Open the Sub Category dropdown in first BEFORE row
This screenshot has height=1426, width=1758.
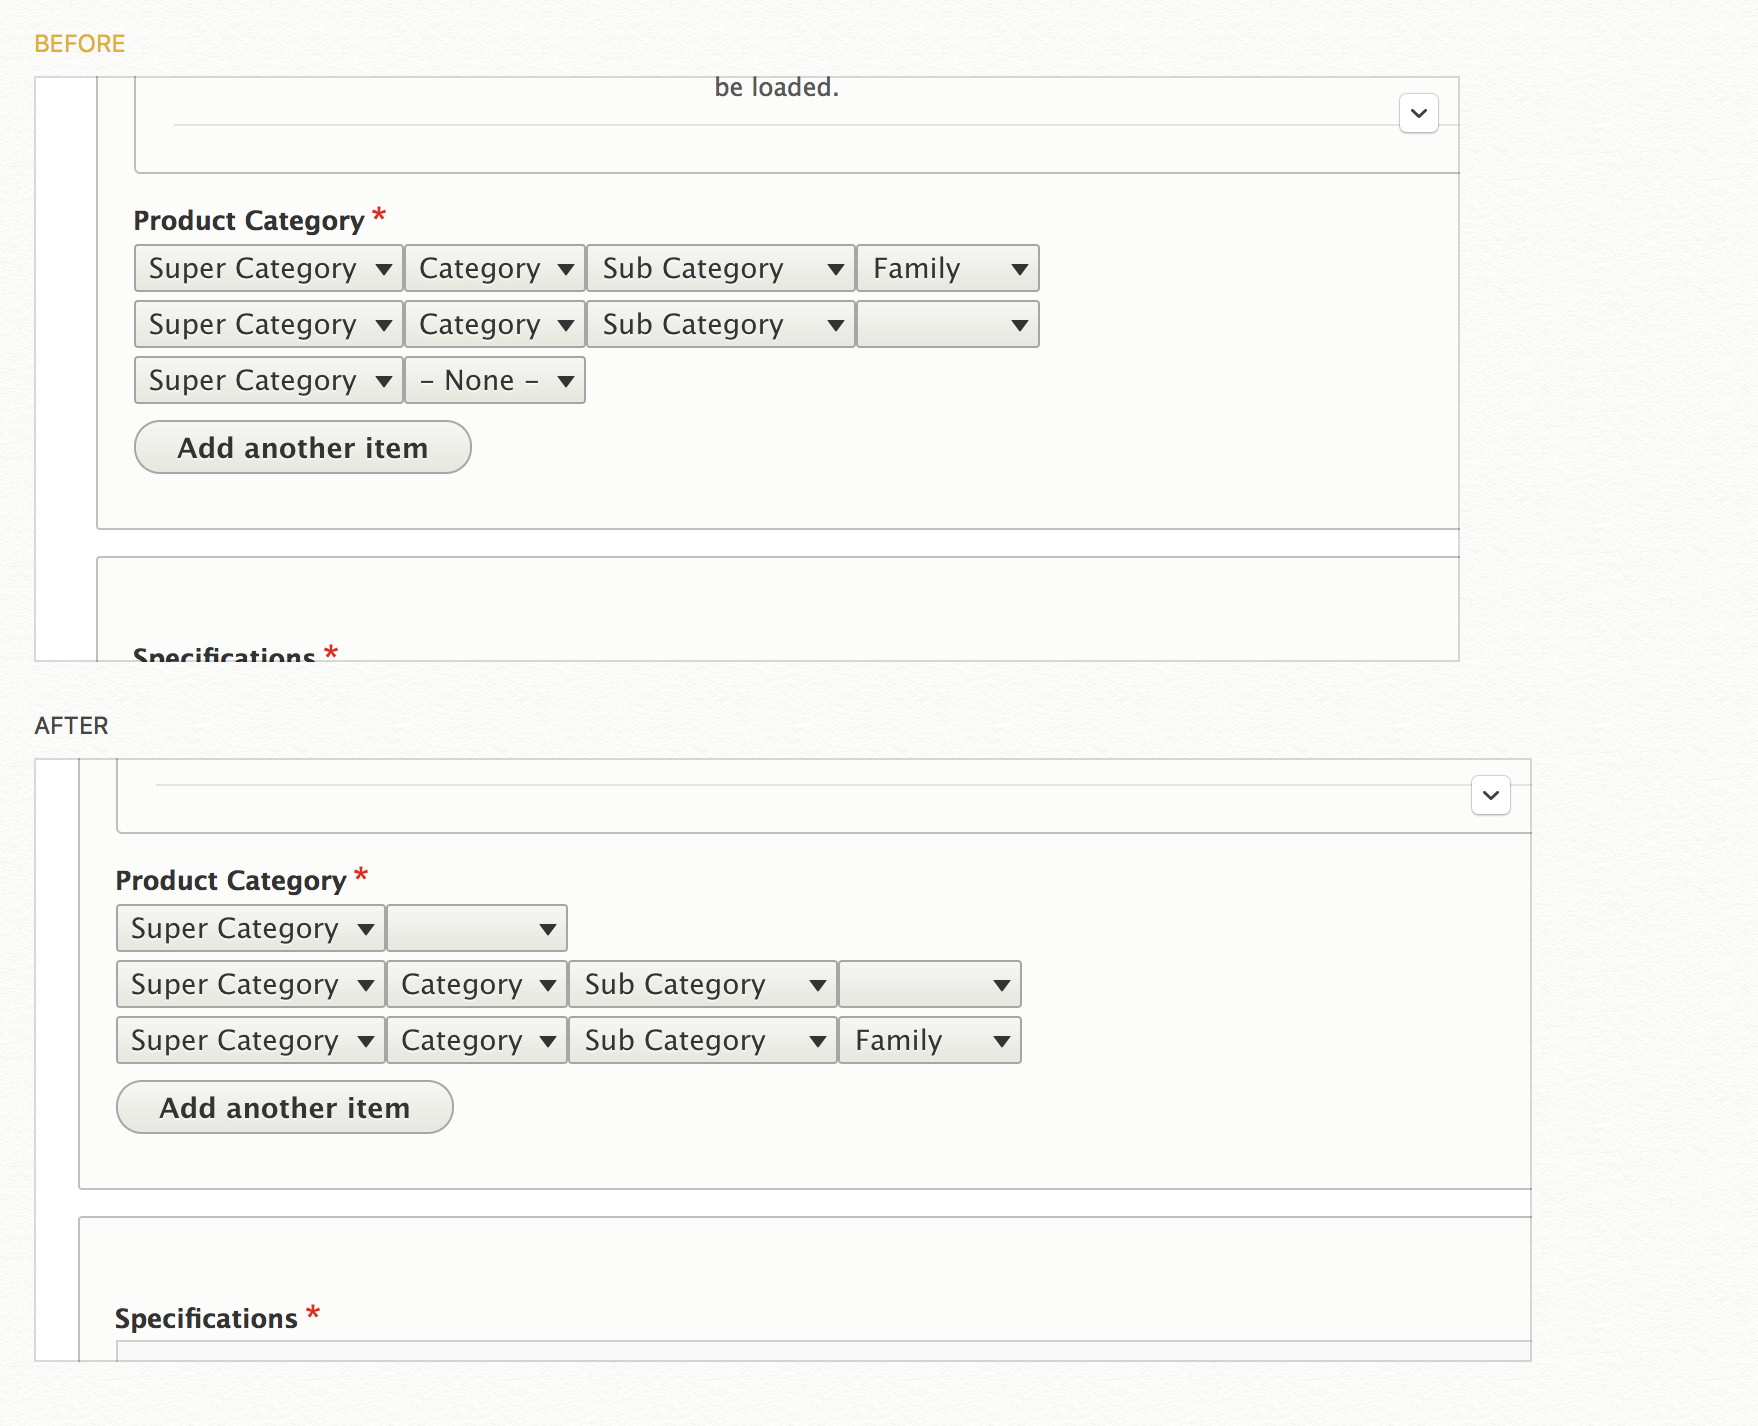coord(720,268)
